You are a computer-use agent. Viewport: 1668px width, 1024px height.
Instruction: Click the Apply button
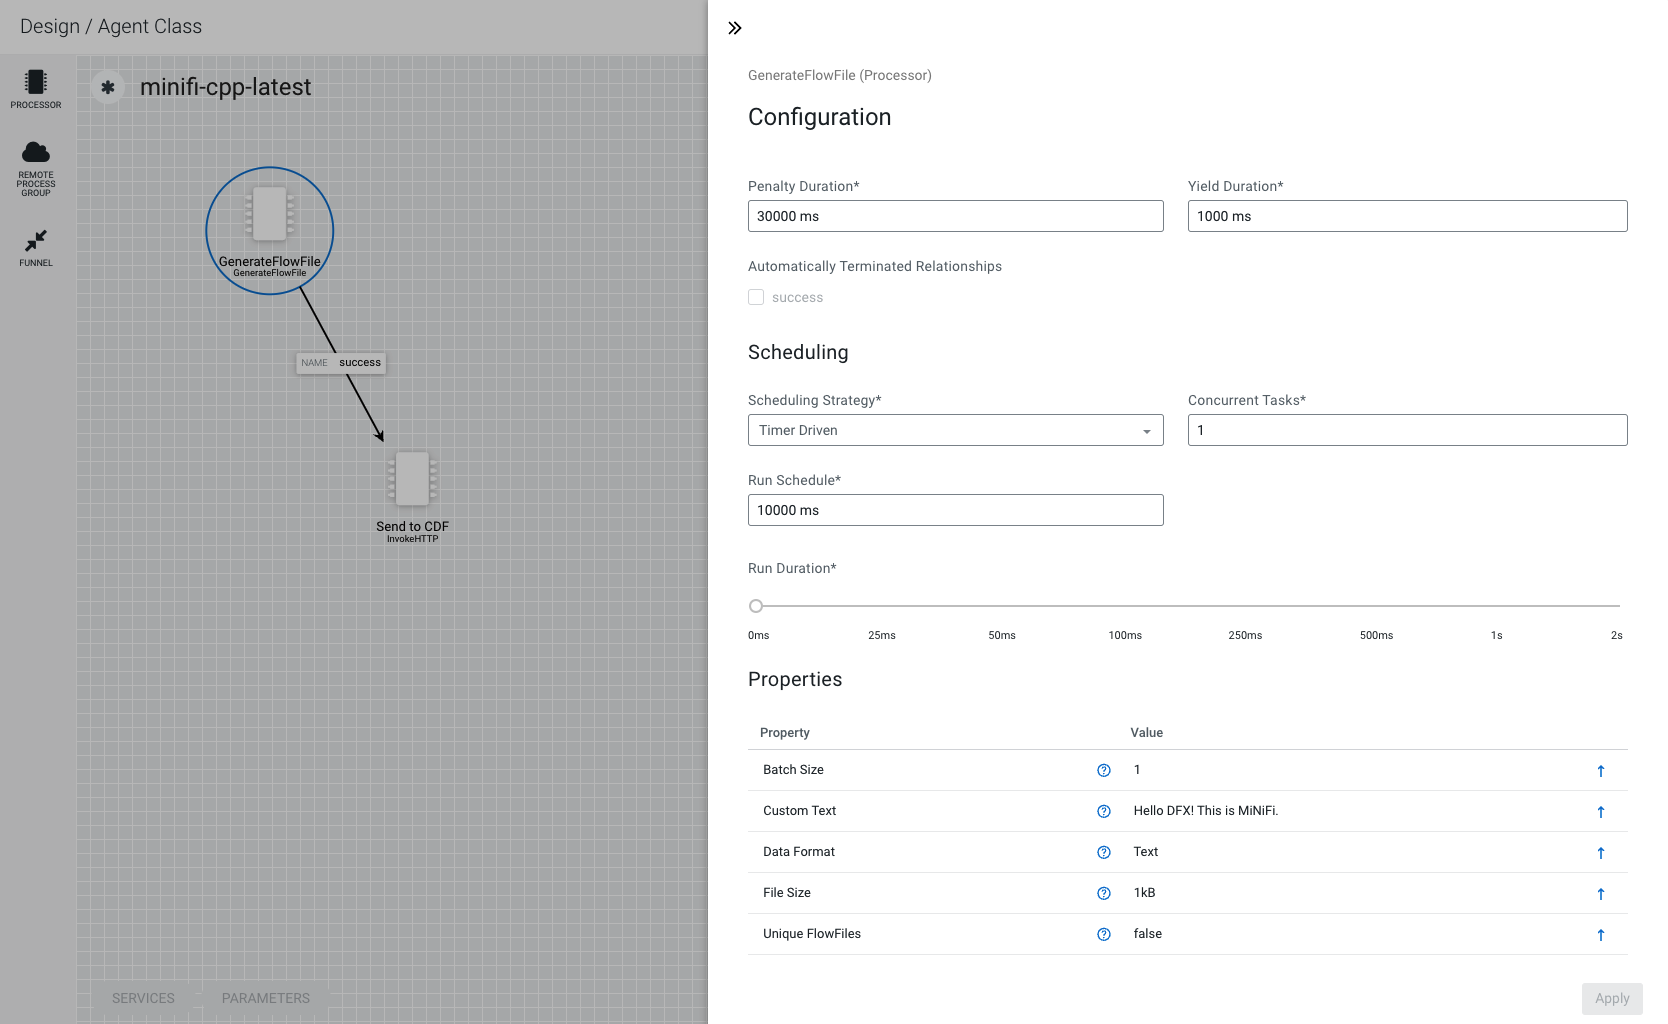coord(1611,998)
